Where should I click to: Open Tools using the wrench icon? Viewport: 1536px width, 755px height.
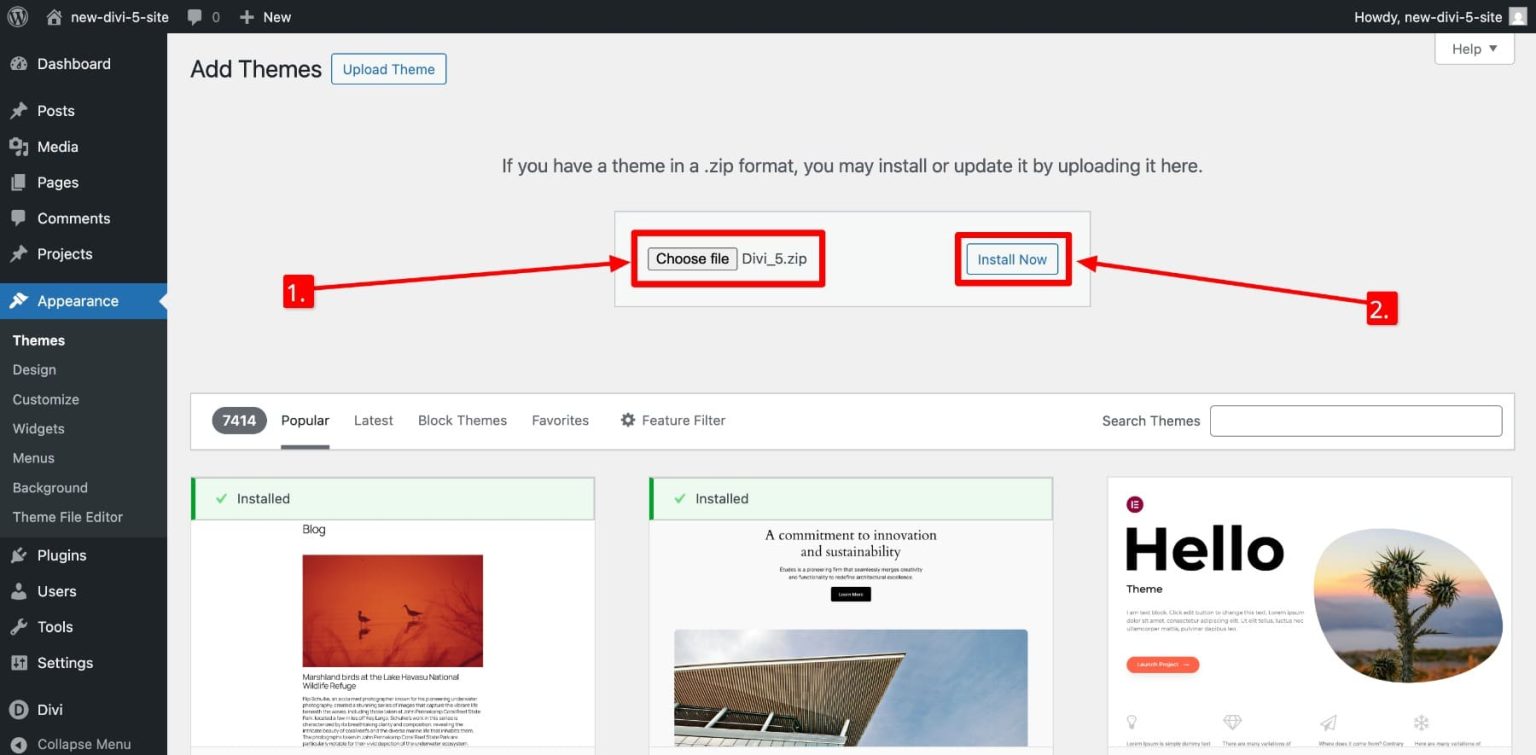tap(20, 627)
